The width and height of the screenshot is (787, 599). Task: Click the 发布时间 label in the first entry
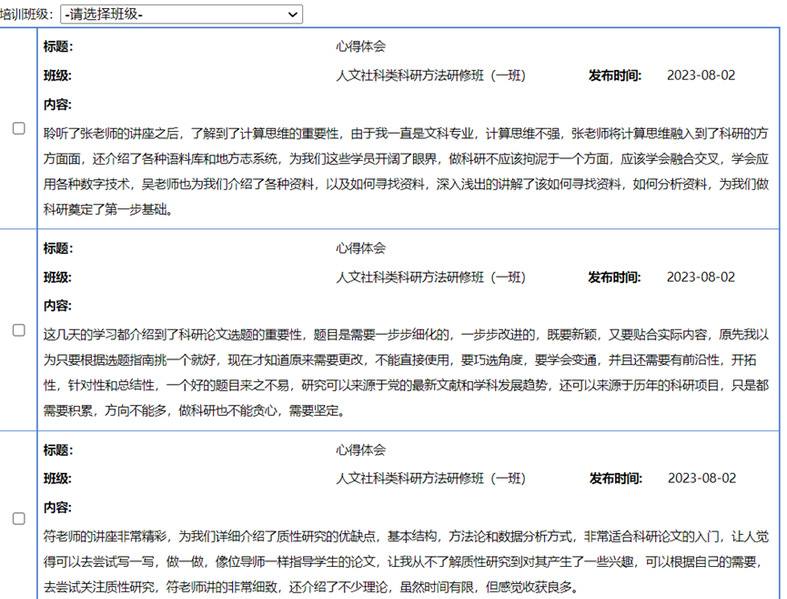point(614,76)
